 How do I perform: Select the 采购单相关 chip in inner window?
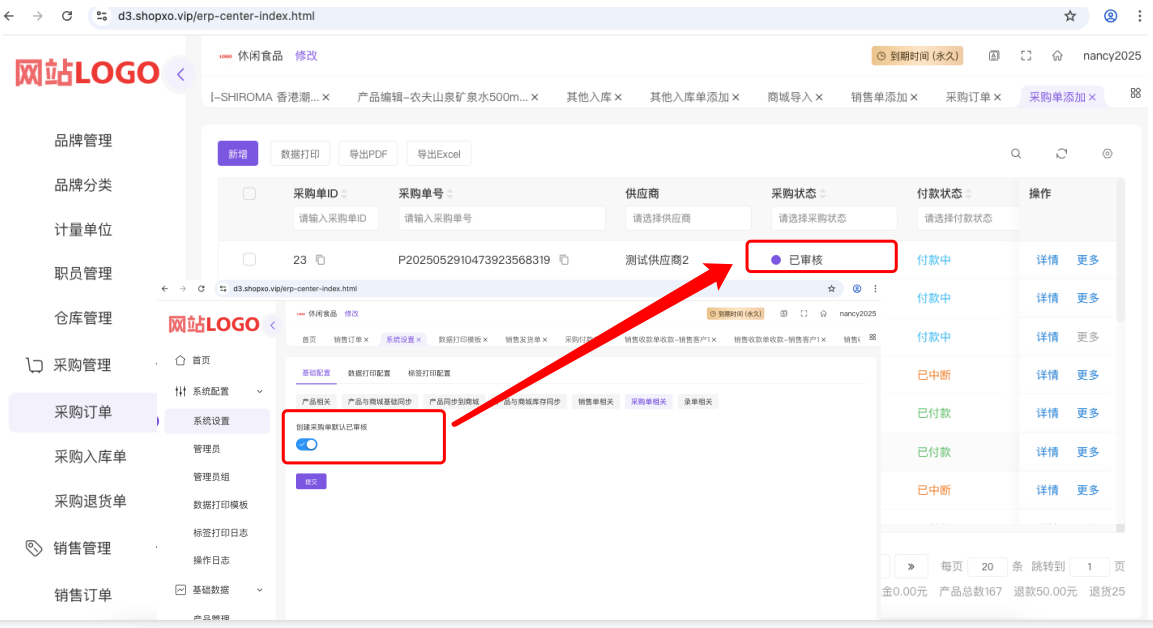[649, 402]
